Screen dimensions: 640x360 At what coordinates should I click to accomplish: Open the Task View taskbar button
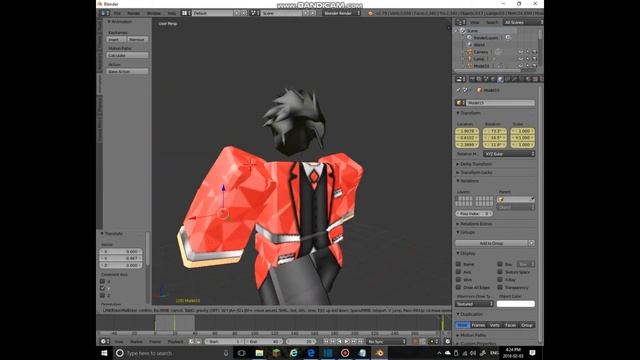coord(242,353)
